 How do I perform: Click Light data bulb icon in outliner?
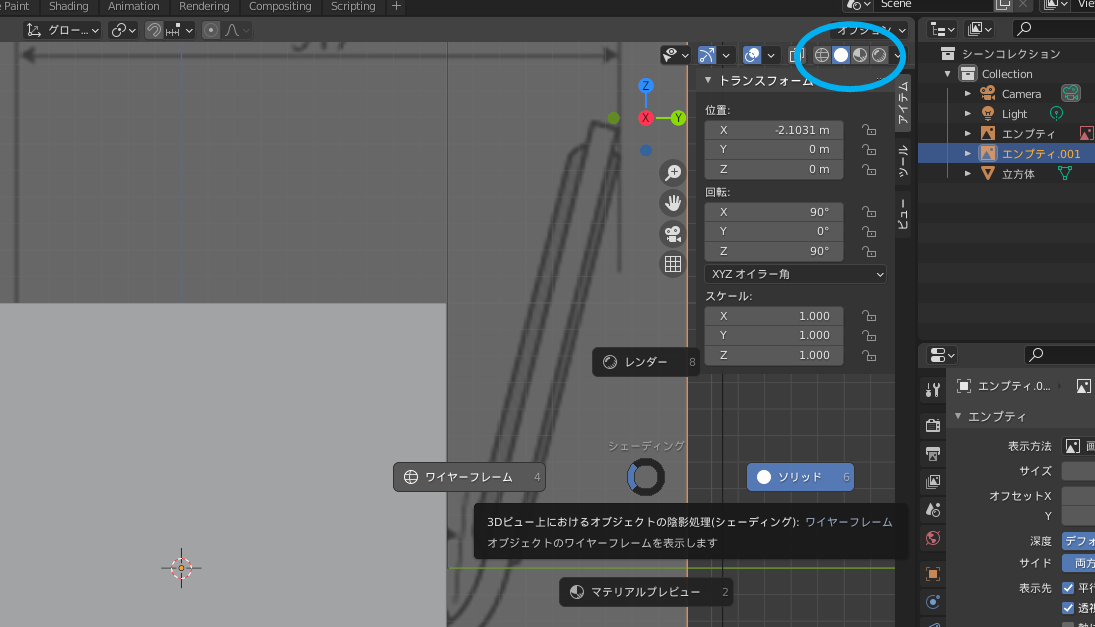pyautogui.click(x=1057, y=113)
